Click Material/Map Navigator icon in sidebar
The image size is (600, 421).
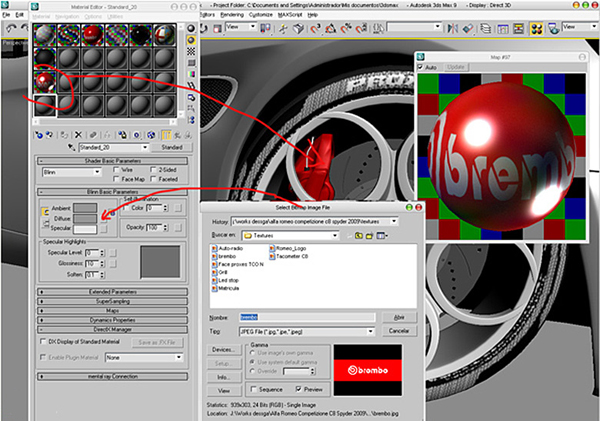click(x=191, y=120)
